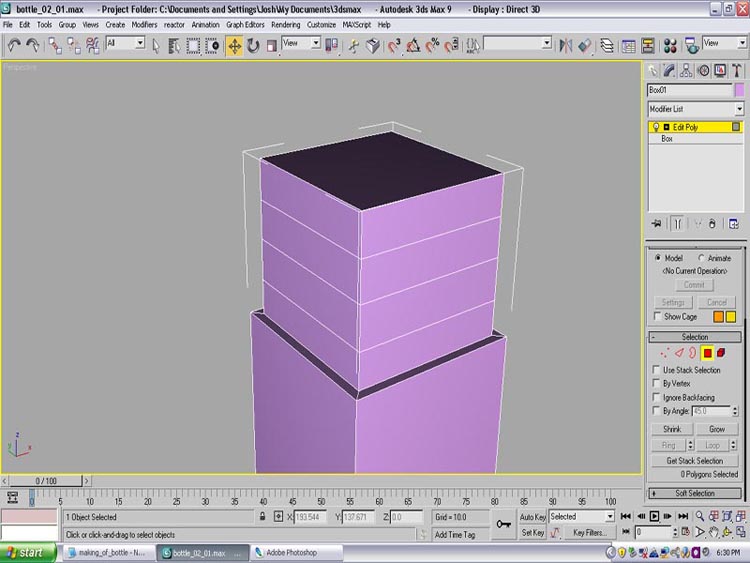Select the Animate radio button
The height and width of the screenshot is (563, 750).
(701, 258)
